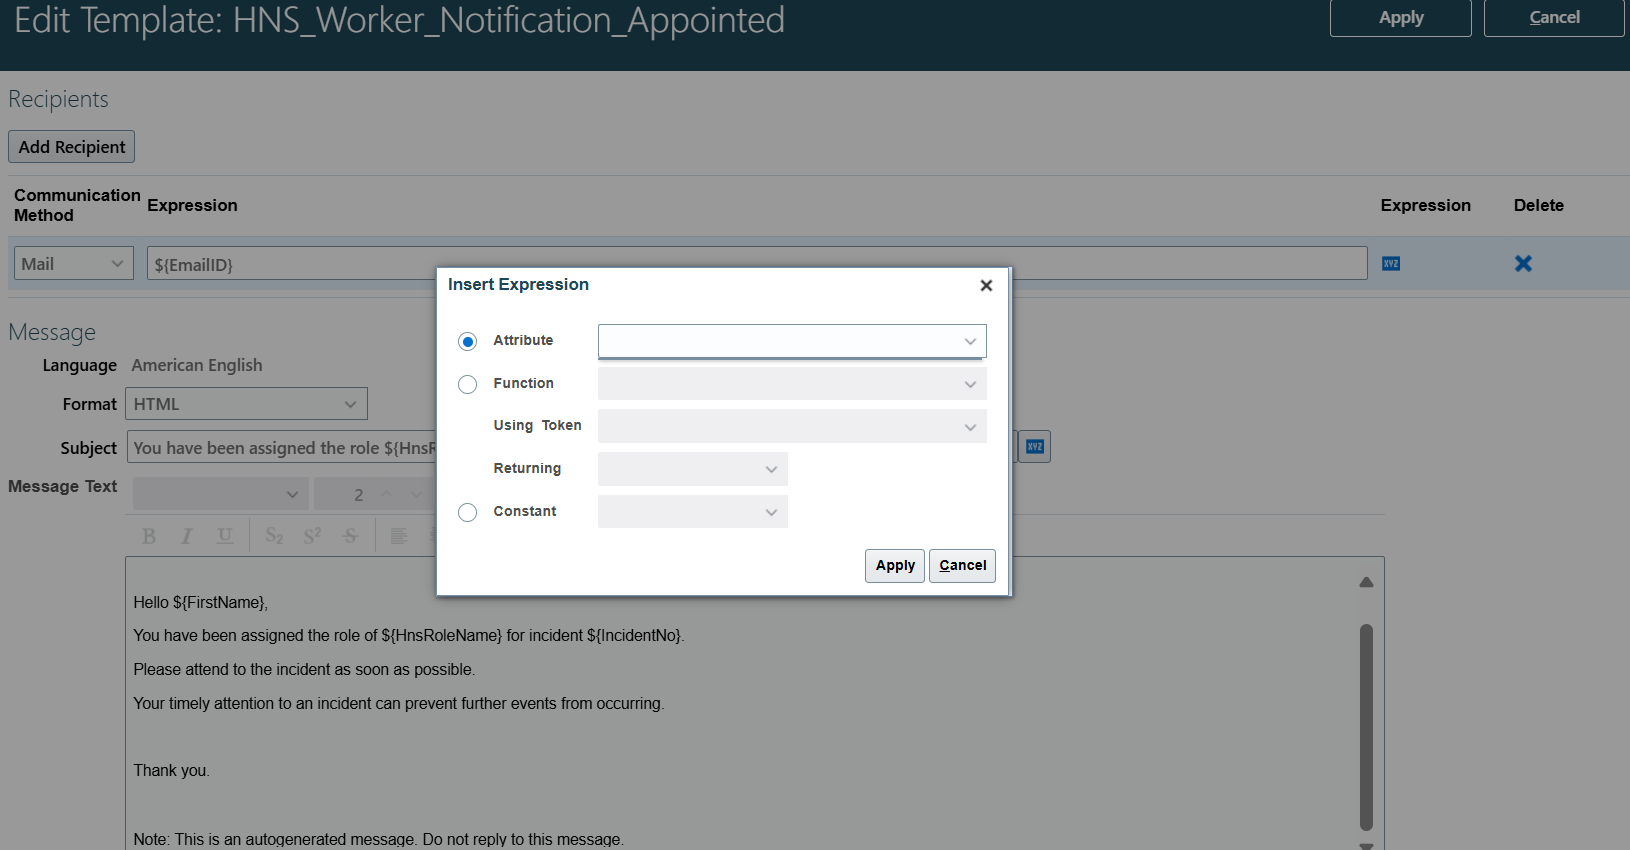Close the Insert Expression dialog
1630x850 pixels.
986,285
